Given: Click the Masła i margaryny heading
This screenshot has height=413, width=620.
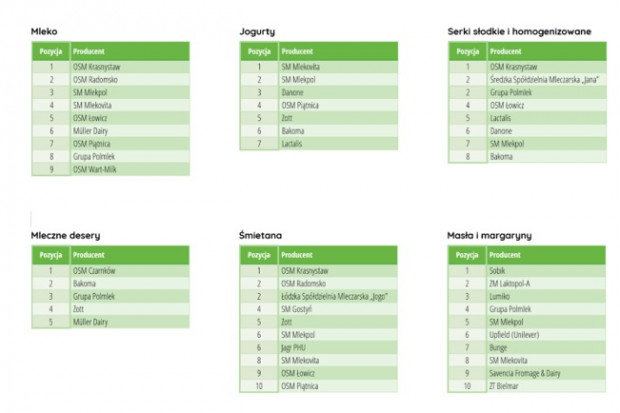Looking at the screenshot, I should 490,236.
